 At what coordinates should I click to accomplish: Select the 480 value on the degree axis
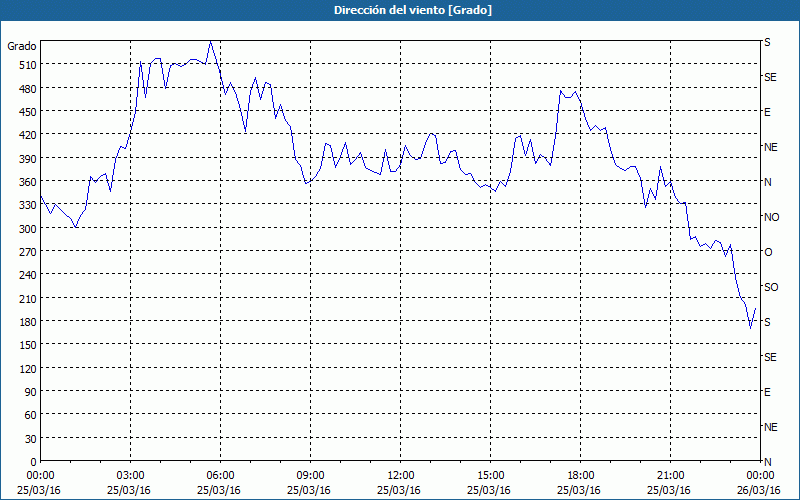28,88
